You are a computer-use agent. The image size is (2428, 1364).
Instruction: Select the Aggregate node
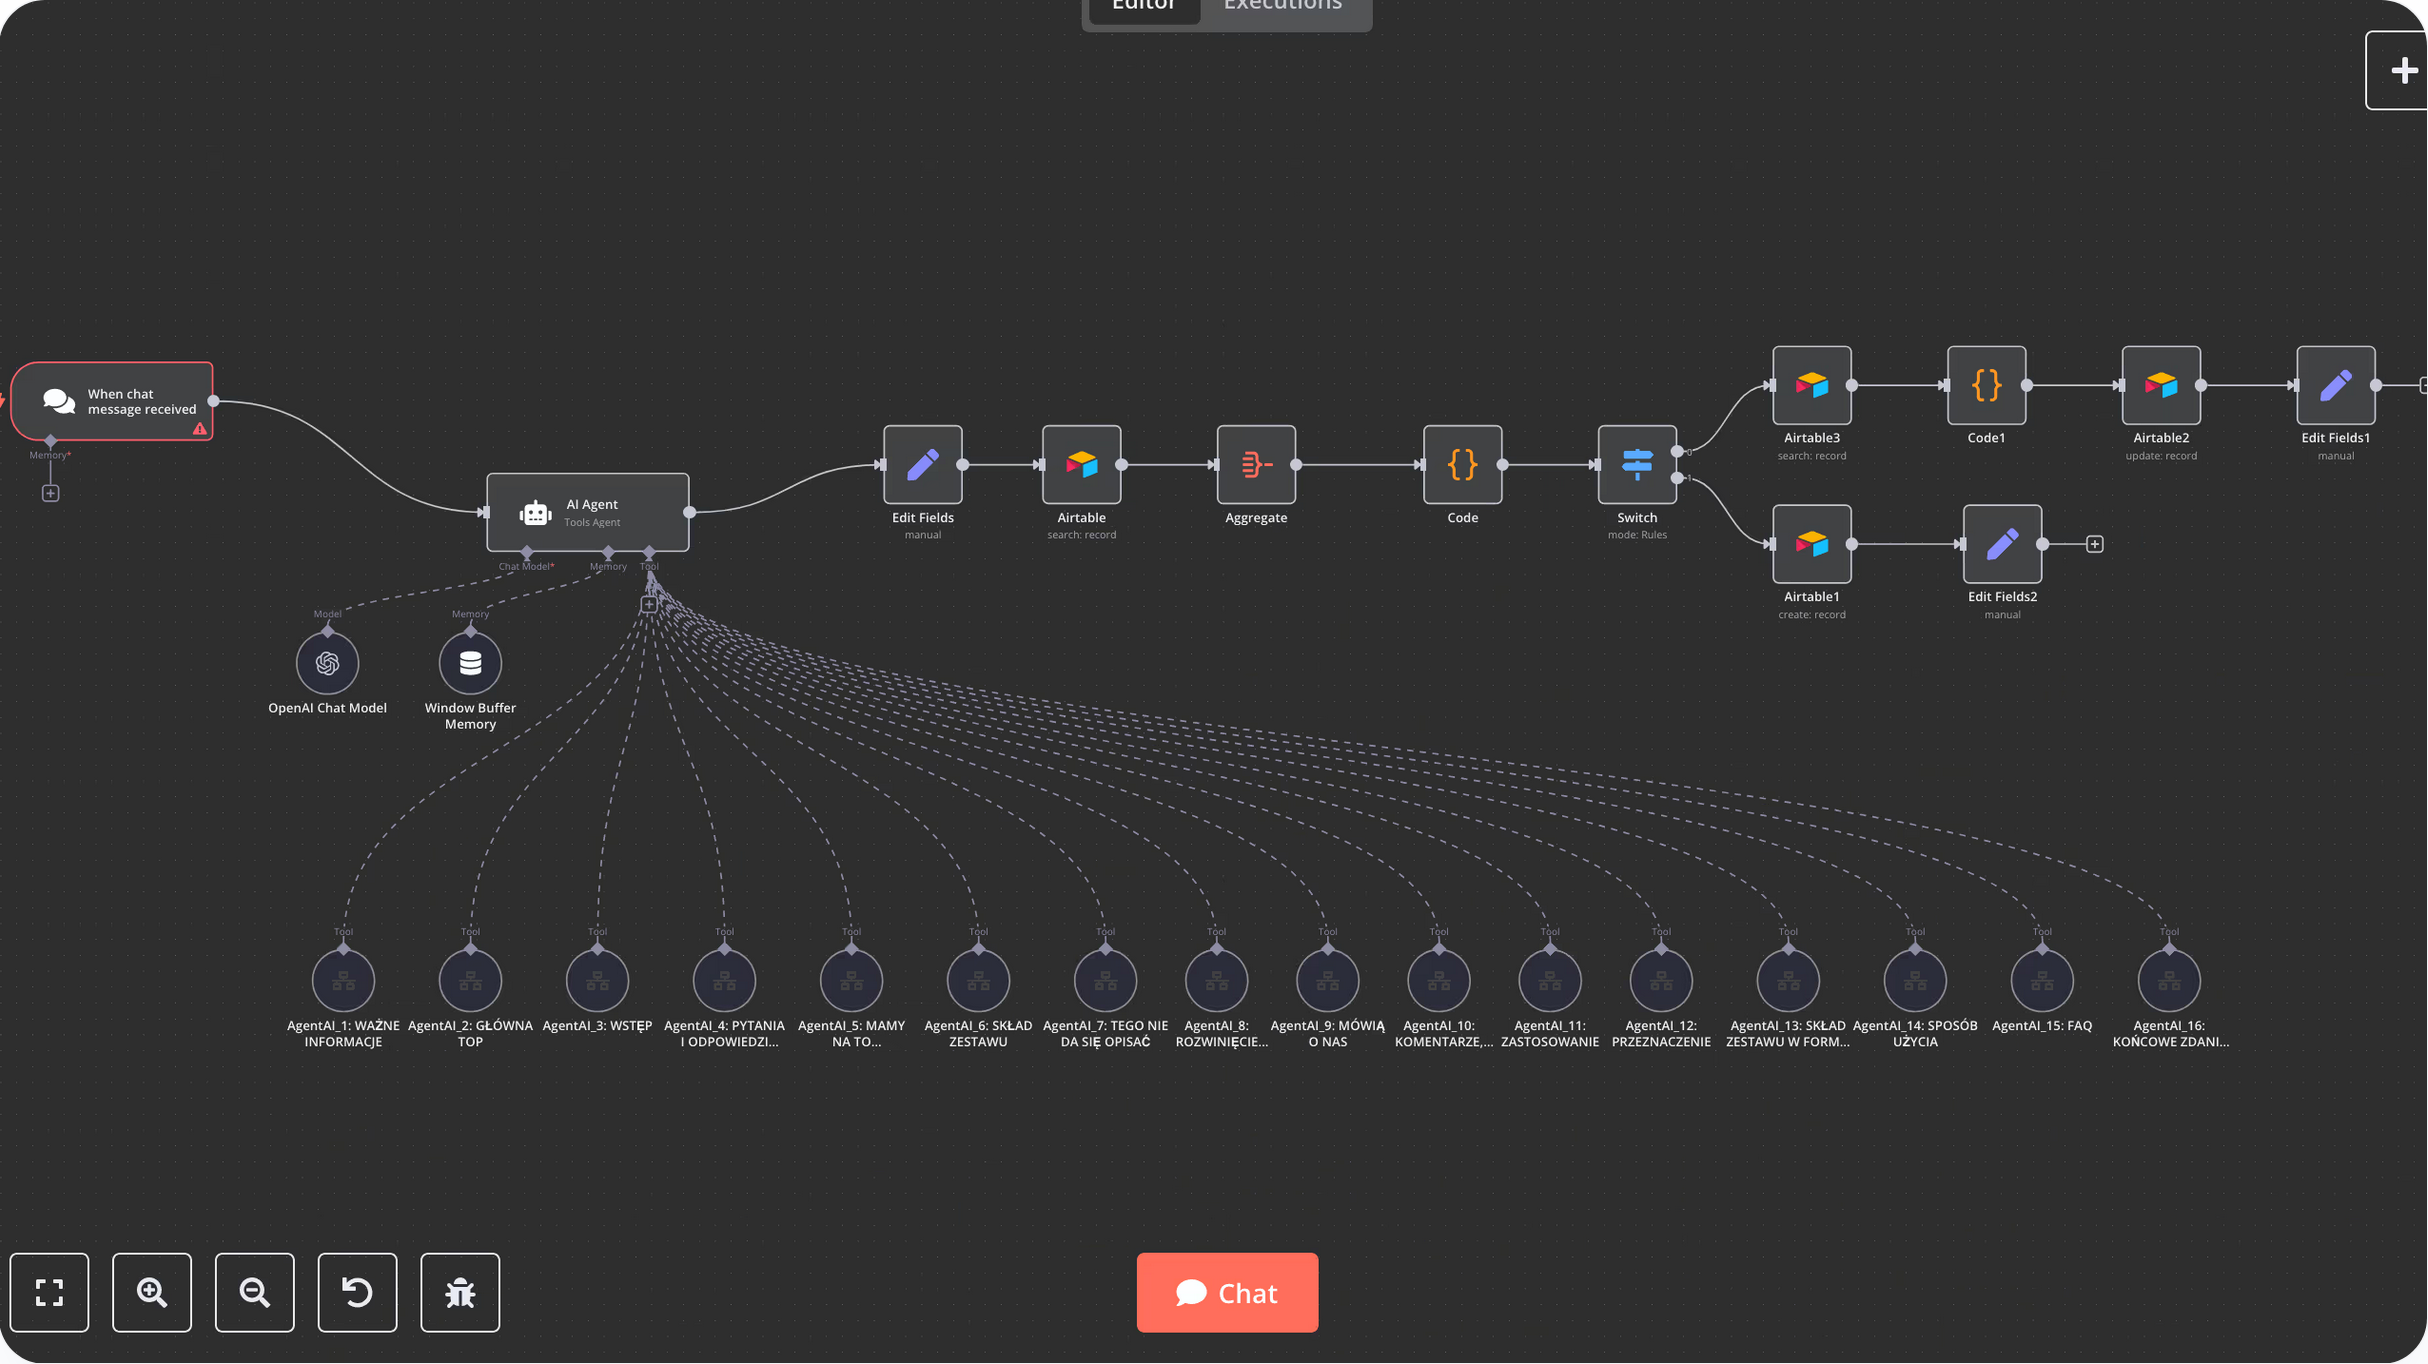click(1256, 465)
